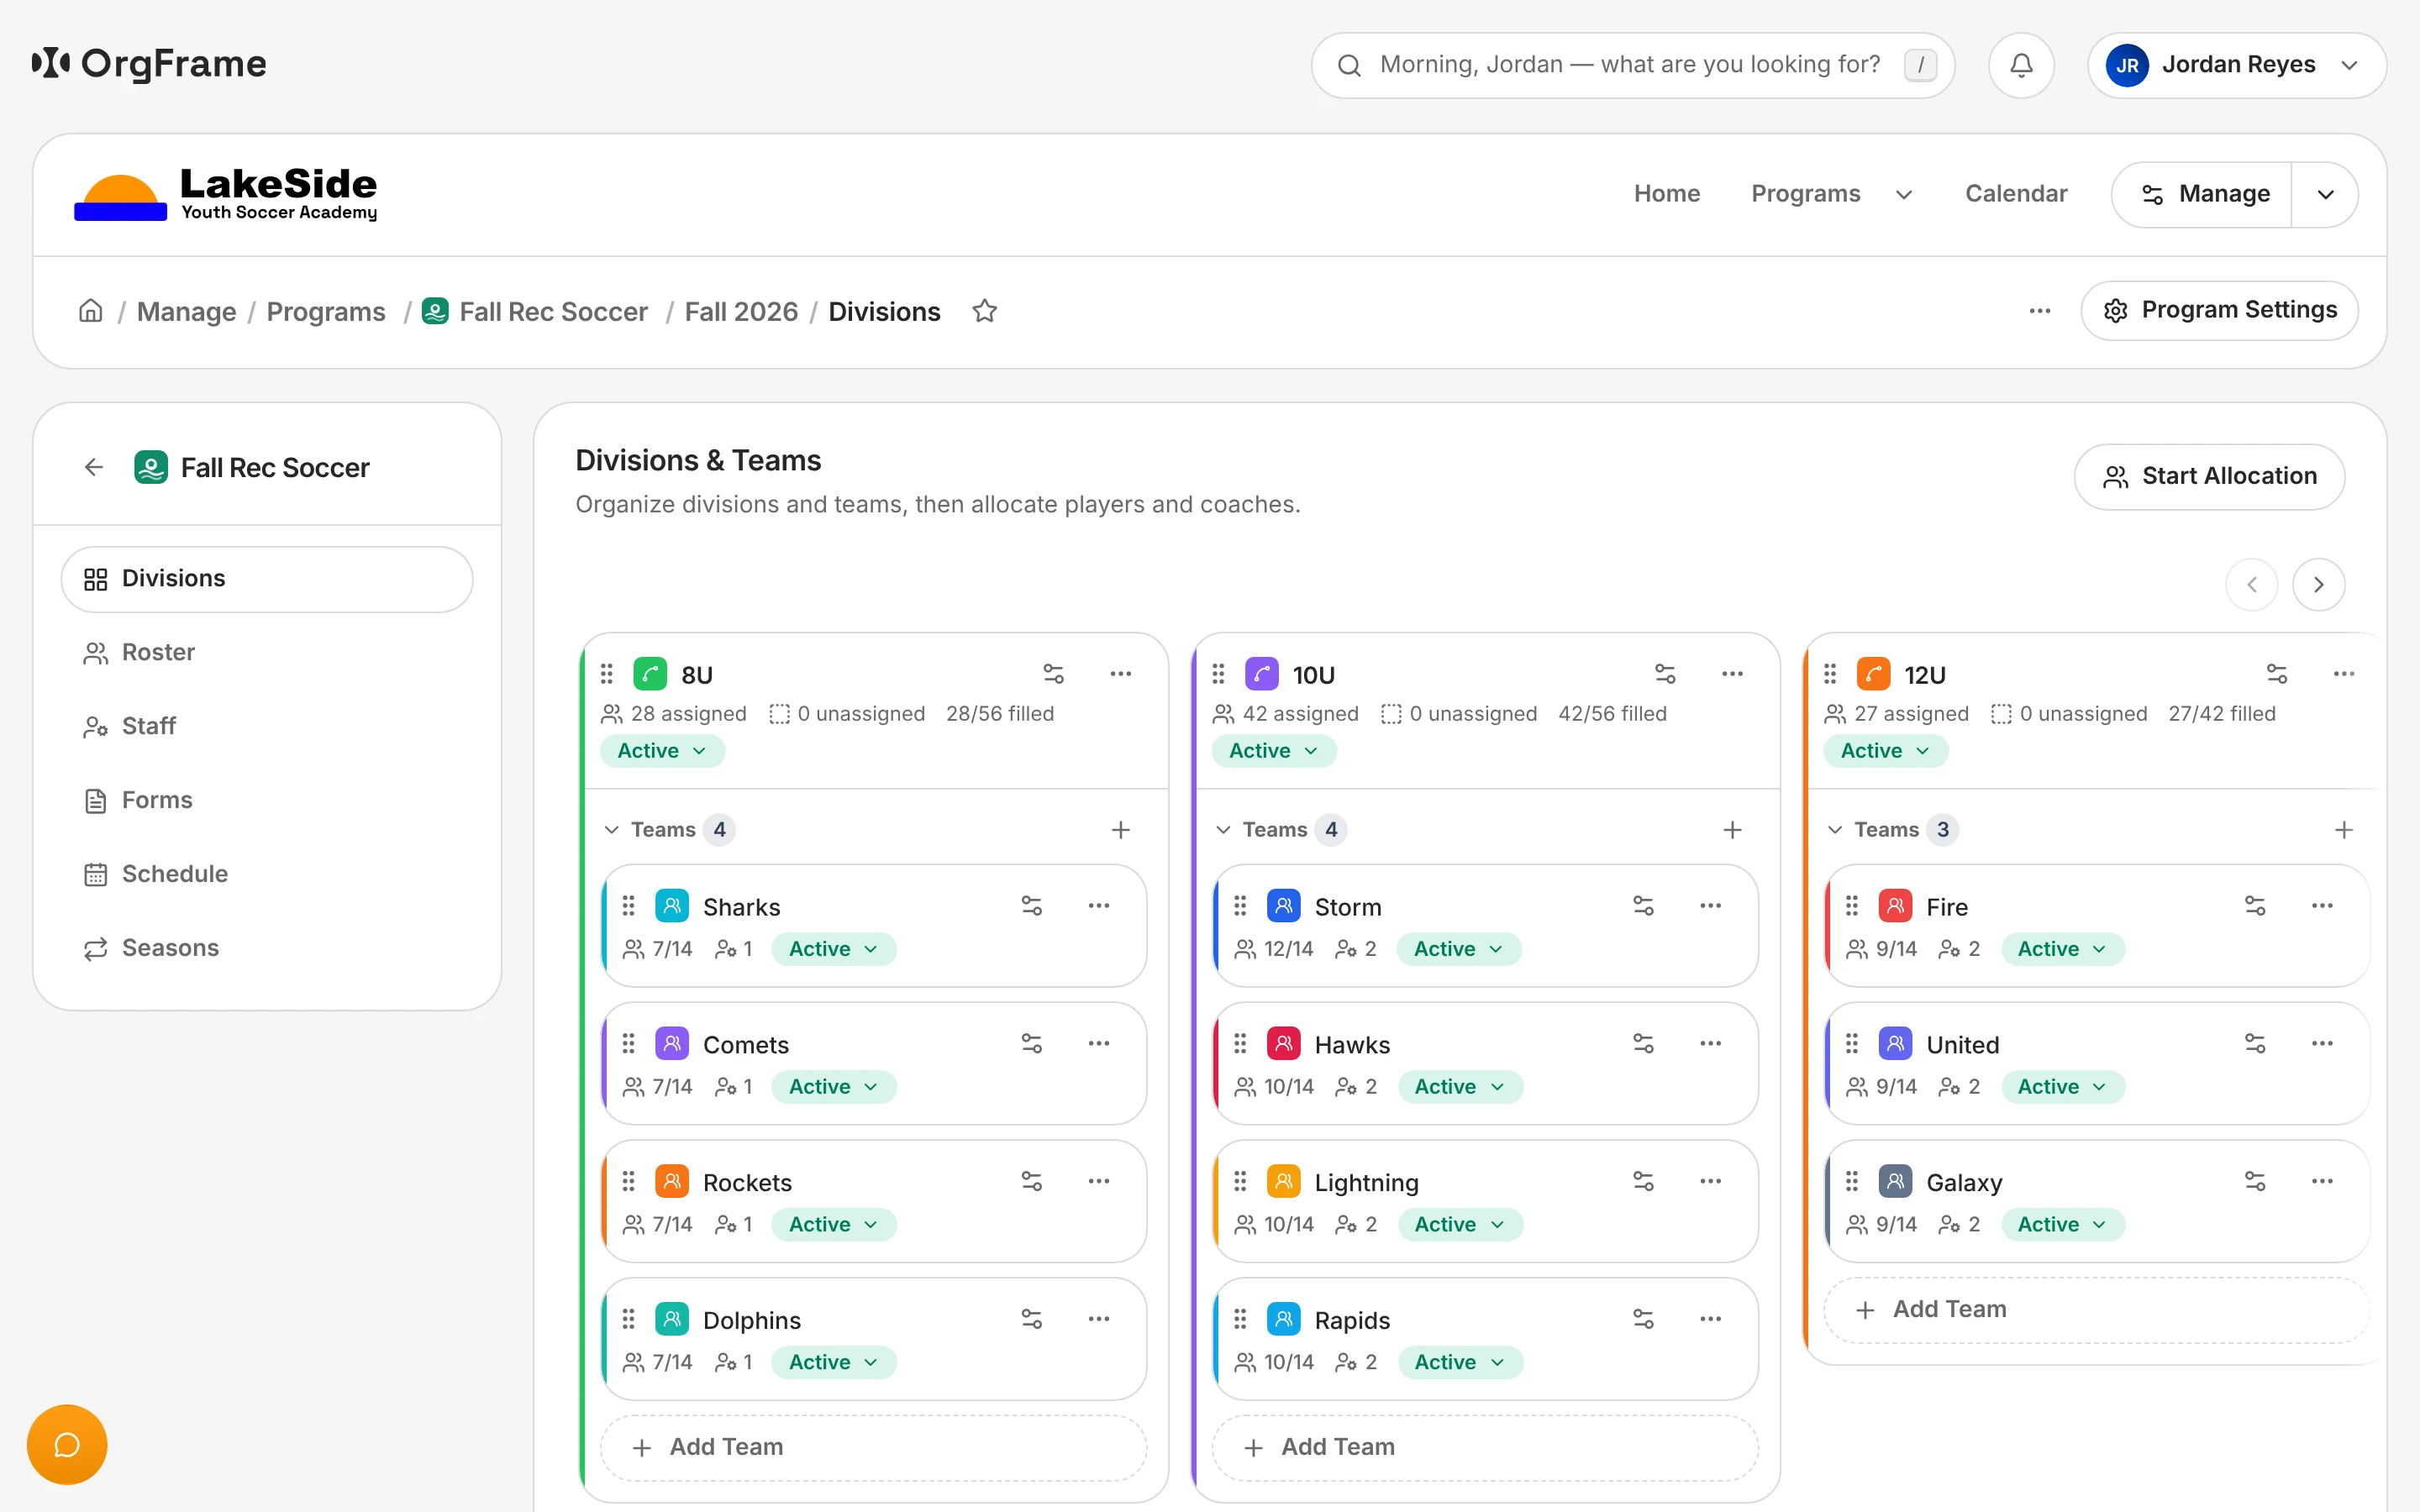Go to Calendar in top nav
The image size is (2420, 1512).
2016,194
